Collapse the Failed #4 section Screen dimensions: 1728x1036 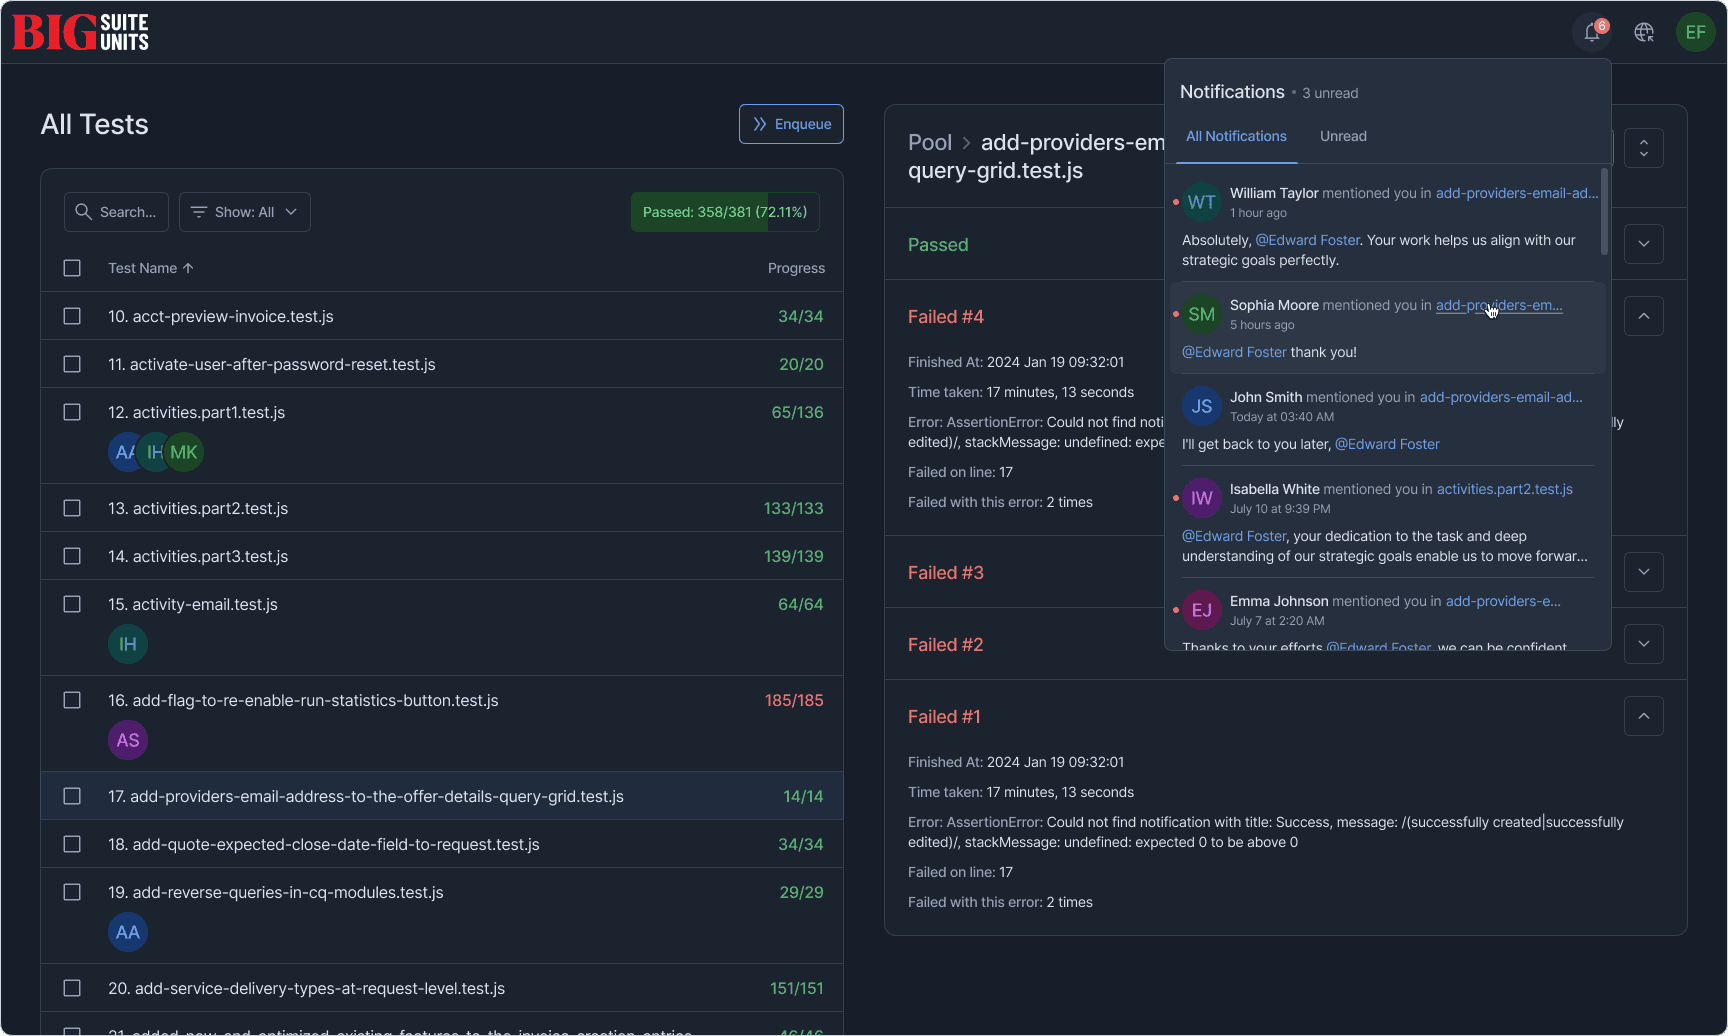[1644, 316]
